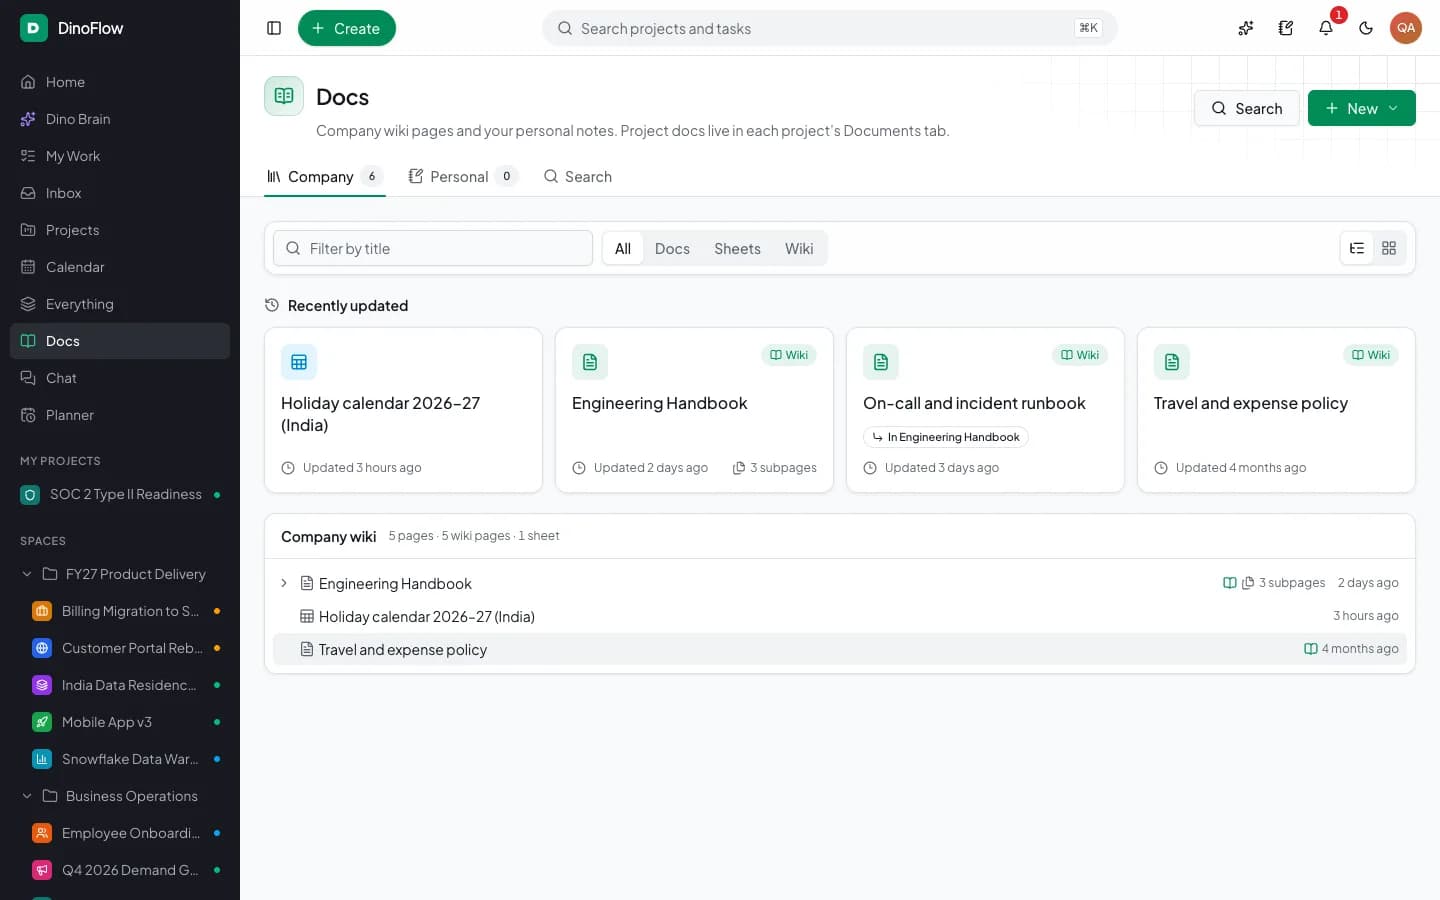Open Employee Onboarding project icon
Viewport: 1440px width, 900px height.
point(42,833)
